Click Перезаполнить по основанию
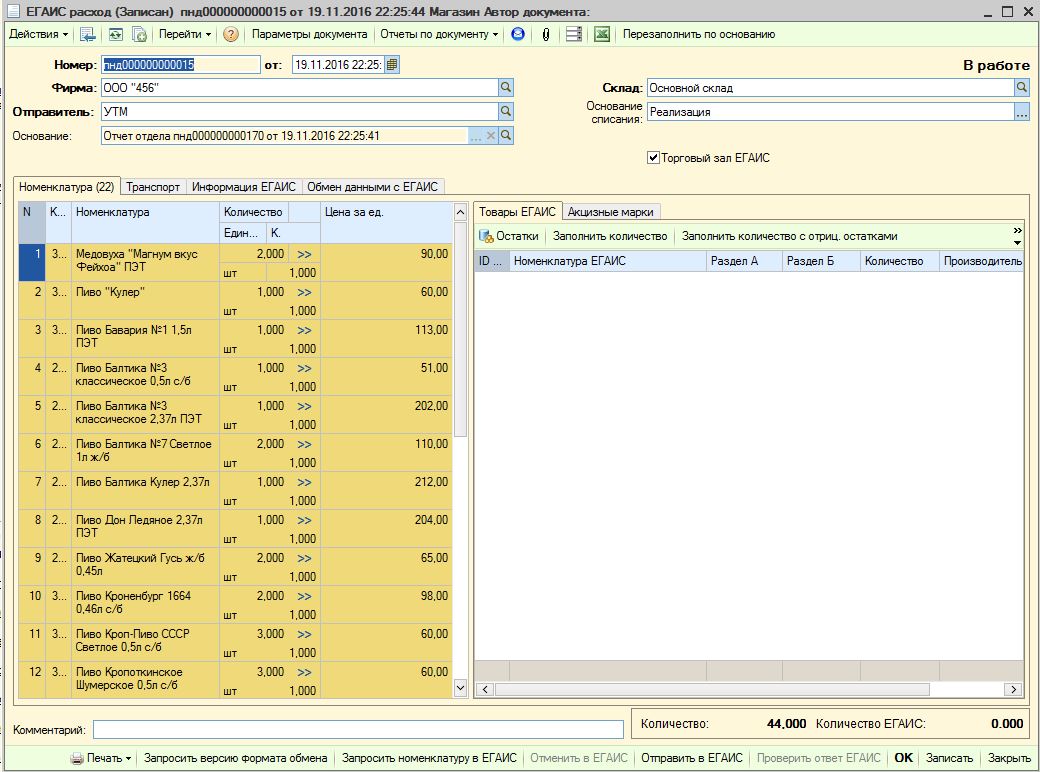This screenshot has height=772, width=1040. pos(698,34)
